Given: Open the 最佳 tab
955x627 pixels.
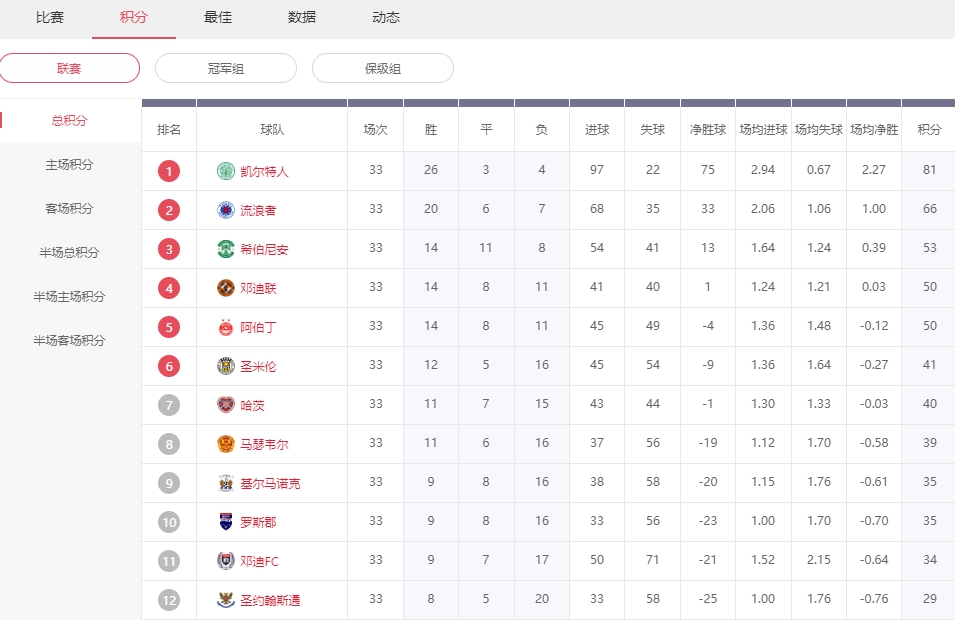Looking at the screenshot, I should (x=218, y=18).
